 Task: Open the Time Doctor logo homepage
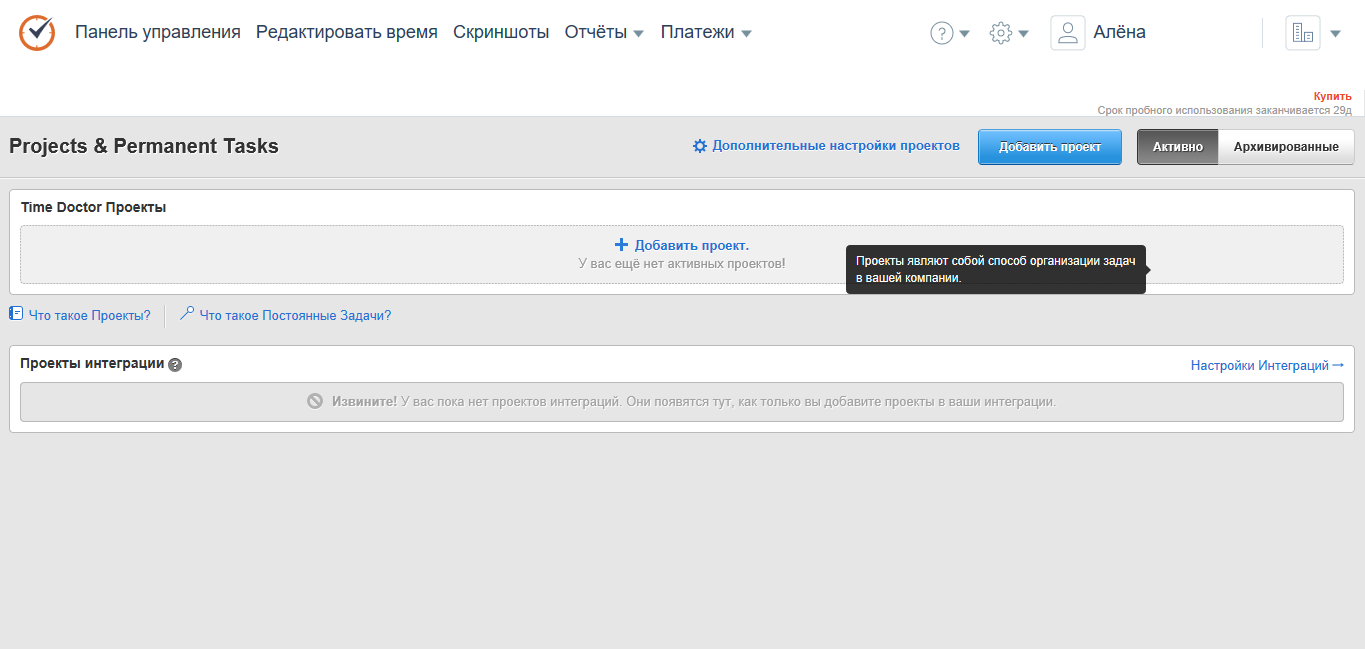(36, 31)
